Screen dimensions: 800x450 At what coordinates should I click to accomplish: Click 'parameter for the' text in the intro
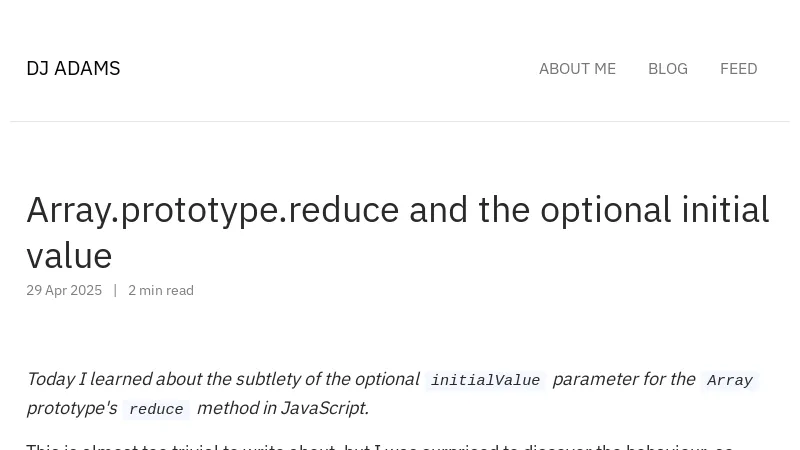point(623,379)
